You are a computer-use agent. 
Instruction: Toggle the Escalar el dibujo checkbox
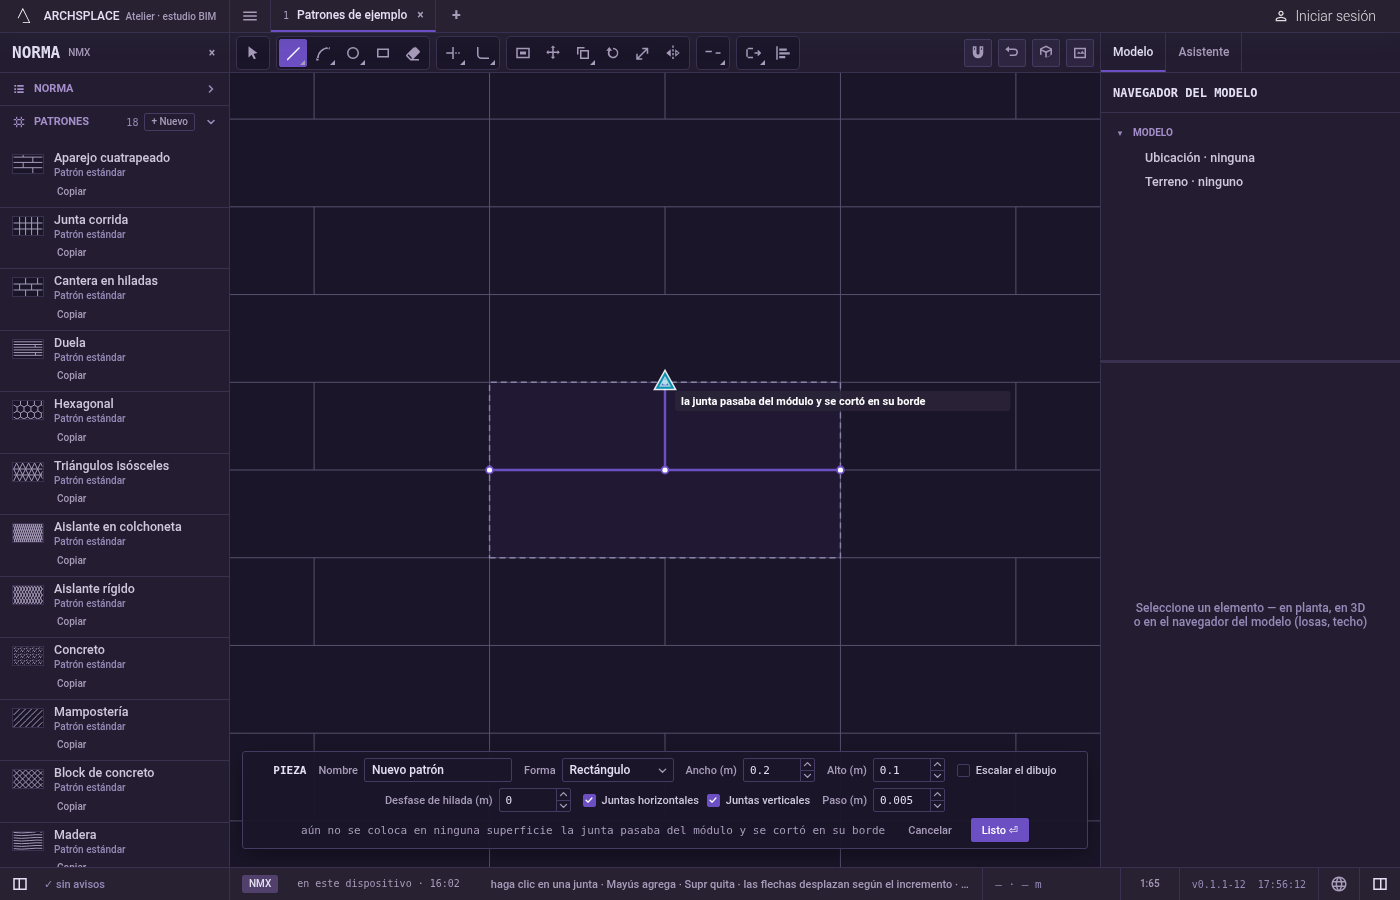[x=964, y=770]
